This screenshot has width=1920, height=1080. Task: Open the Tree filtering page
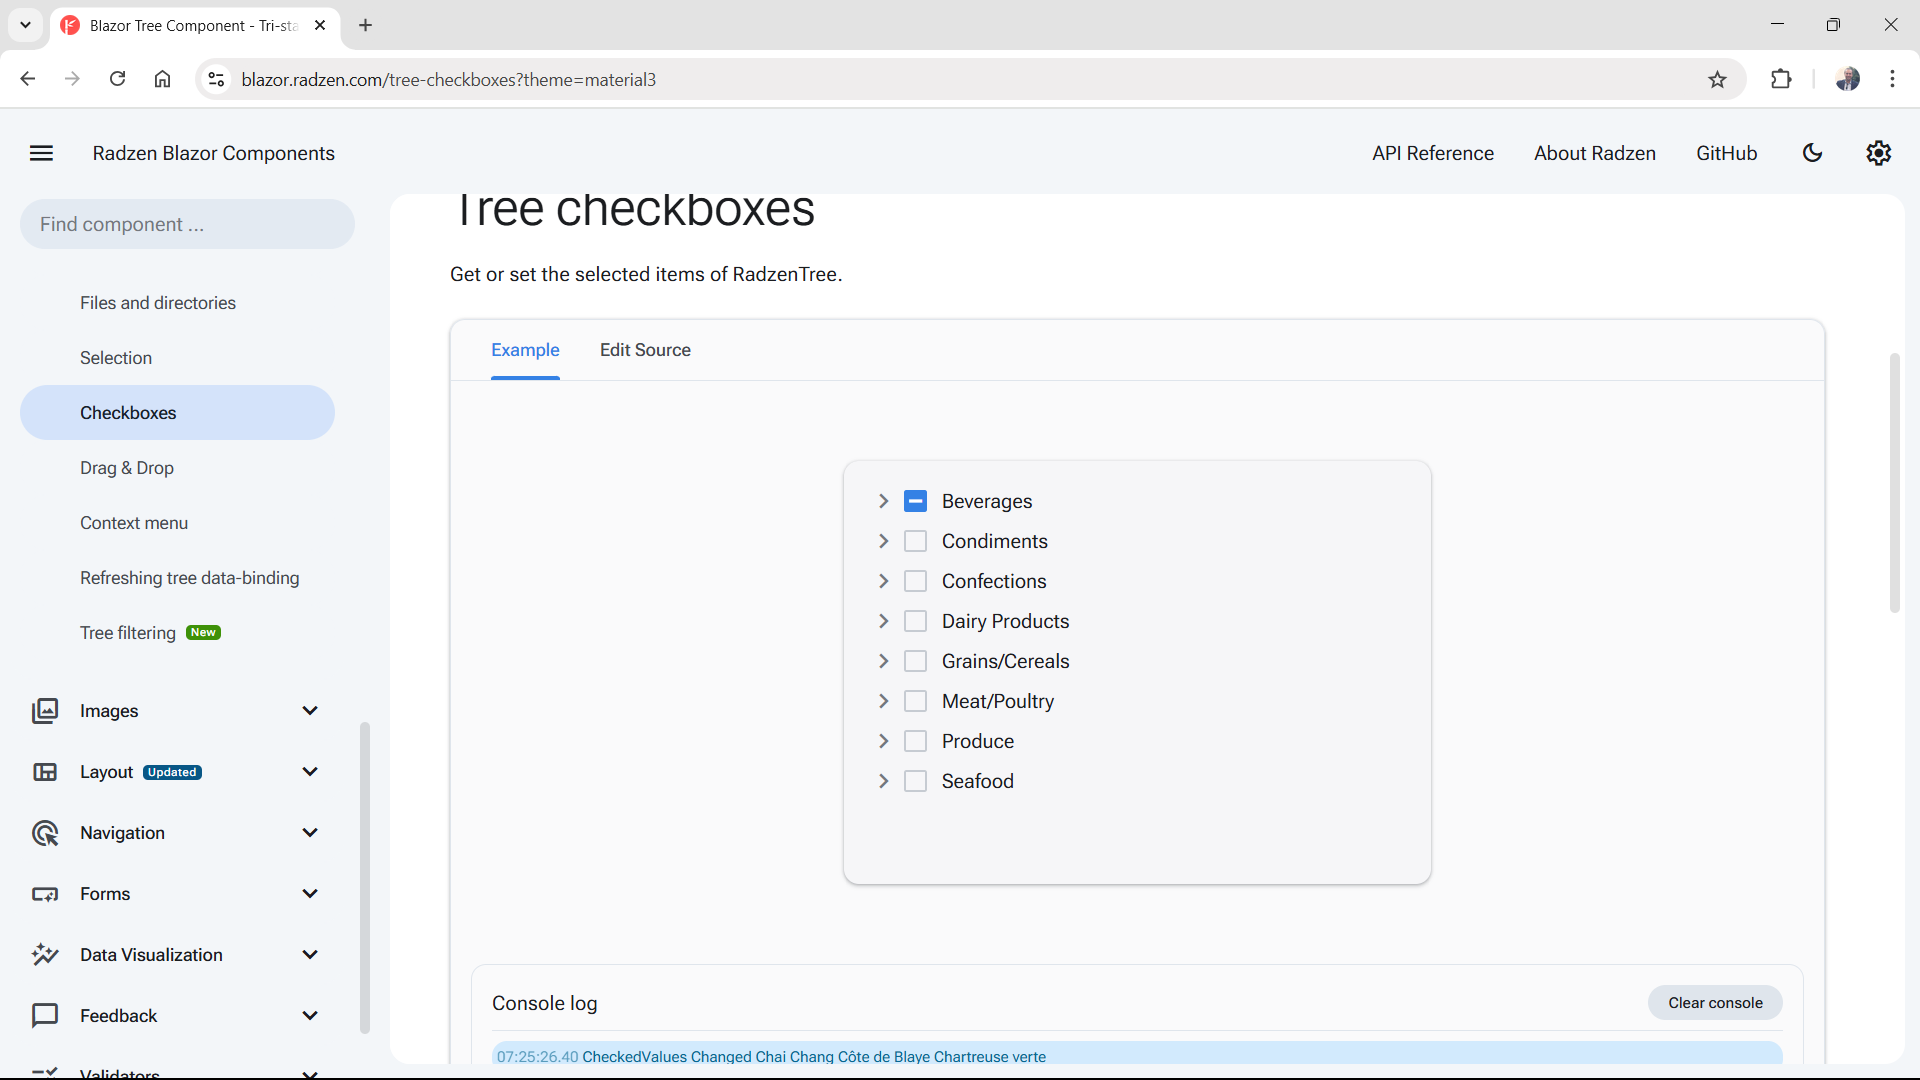click(128, 632)
